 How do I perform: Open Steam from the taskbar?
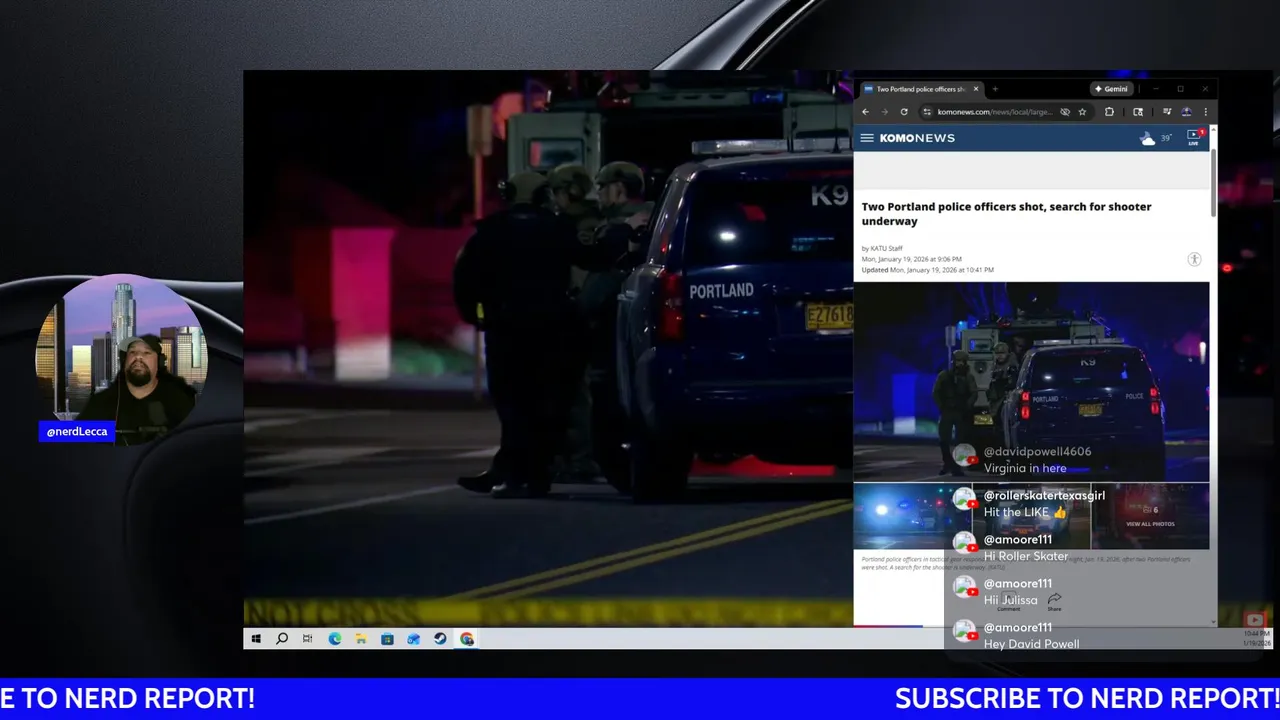[440, 639]
